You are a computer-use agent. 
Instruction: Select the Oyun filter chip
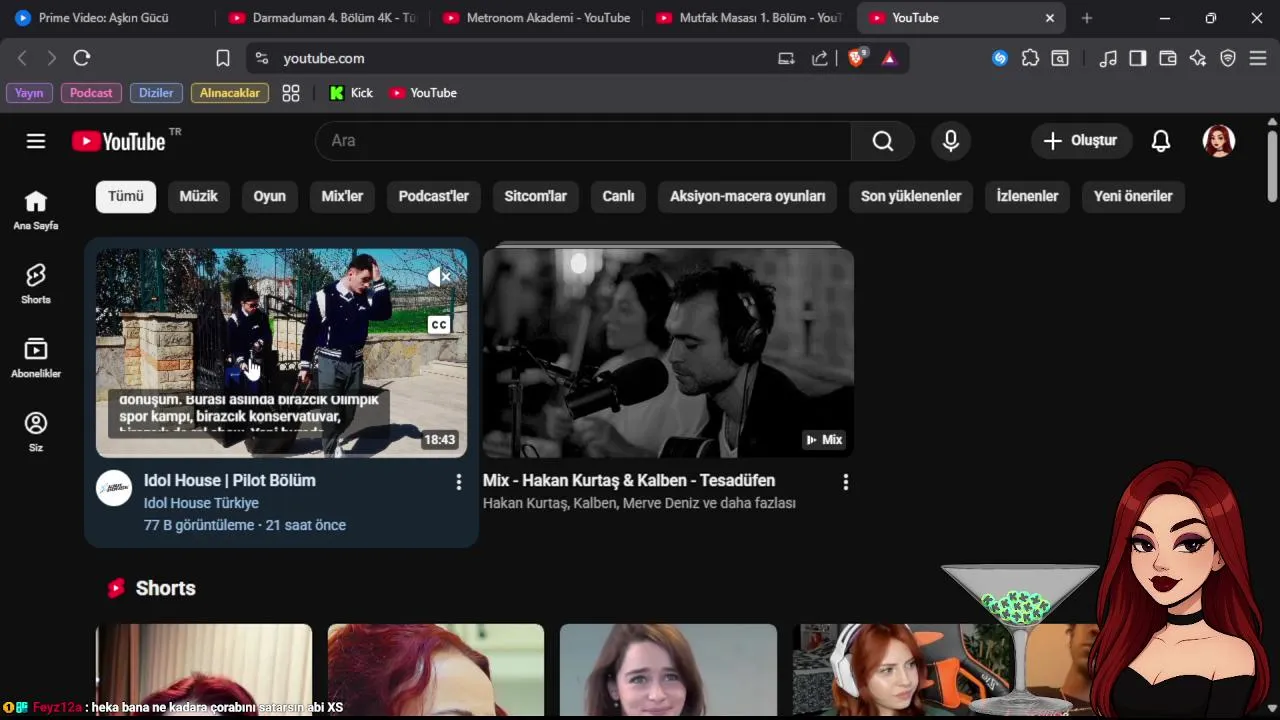point(269,196)
